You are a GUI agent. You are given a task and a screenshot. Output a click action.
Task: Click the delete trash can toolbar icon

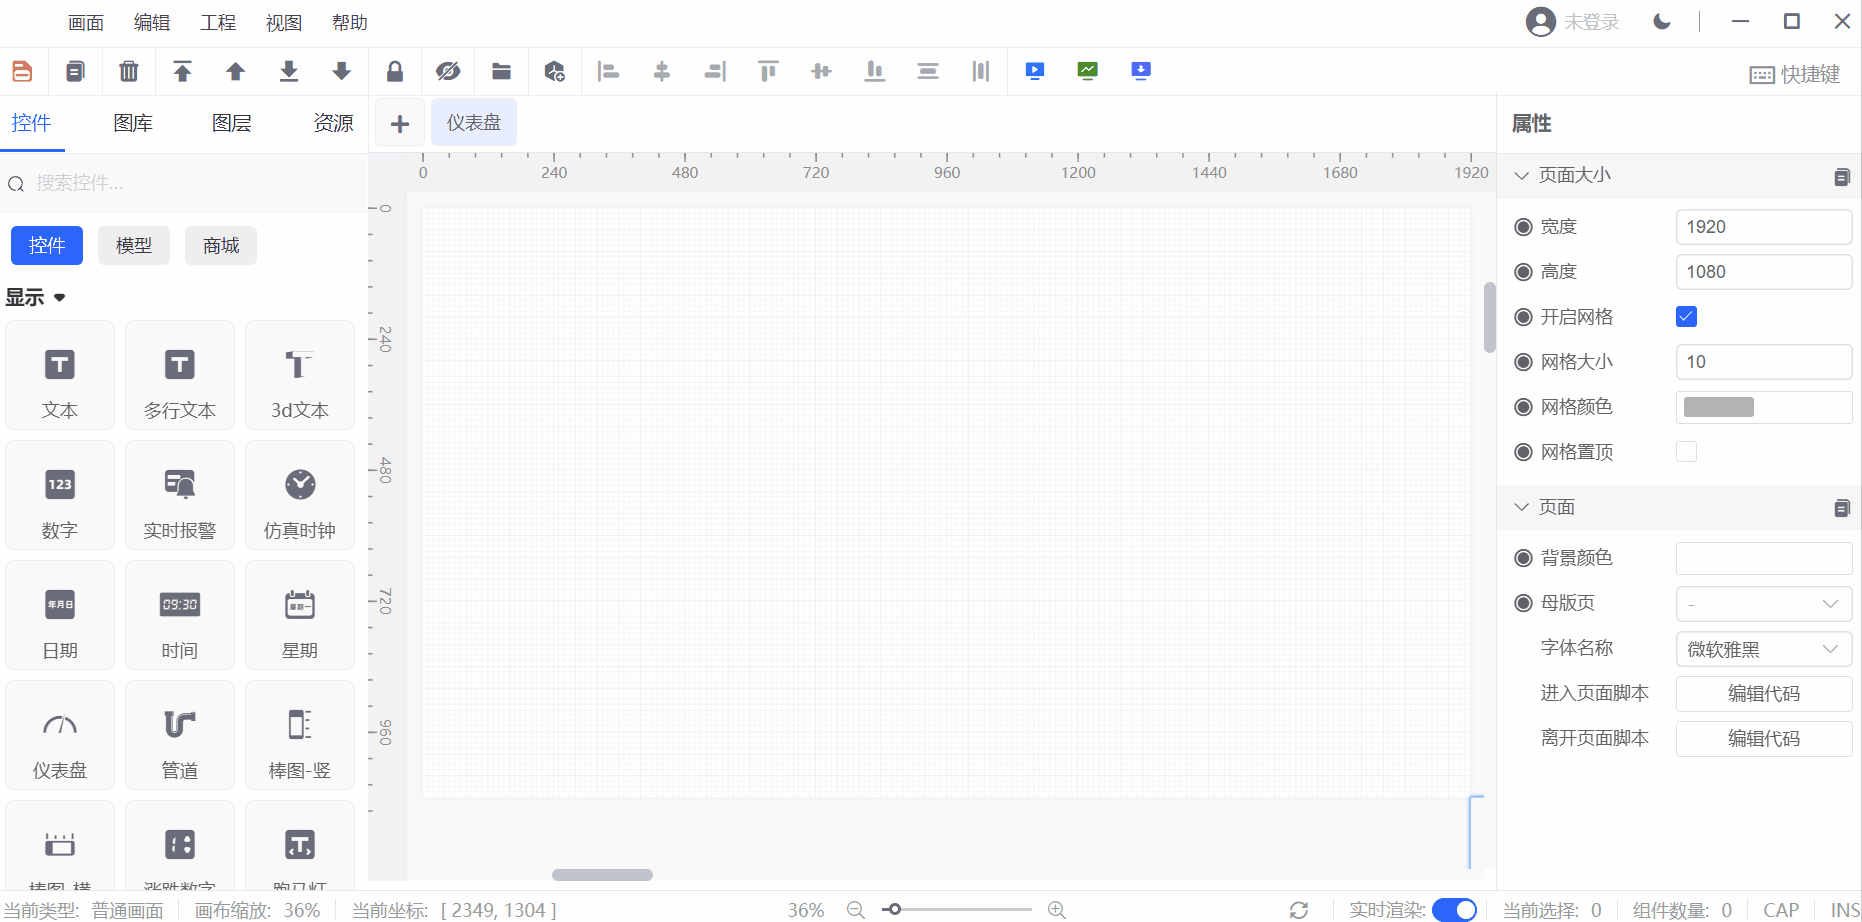coord(128,71)
